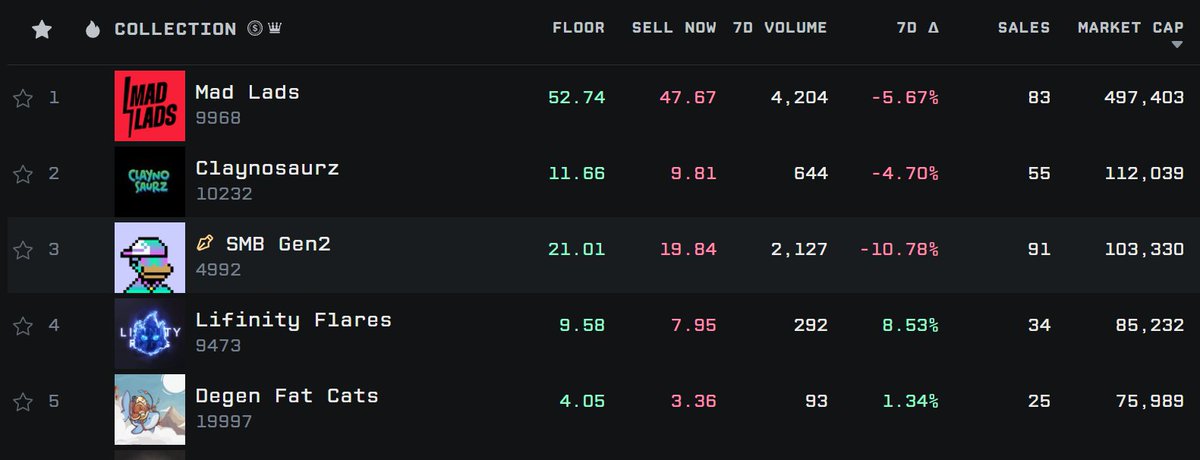Click Degen Fat Cats sell now 3.36

point(693,401)
